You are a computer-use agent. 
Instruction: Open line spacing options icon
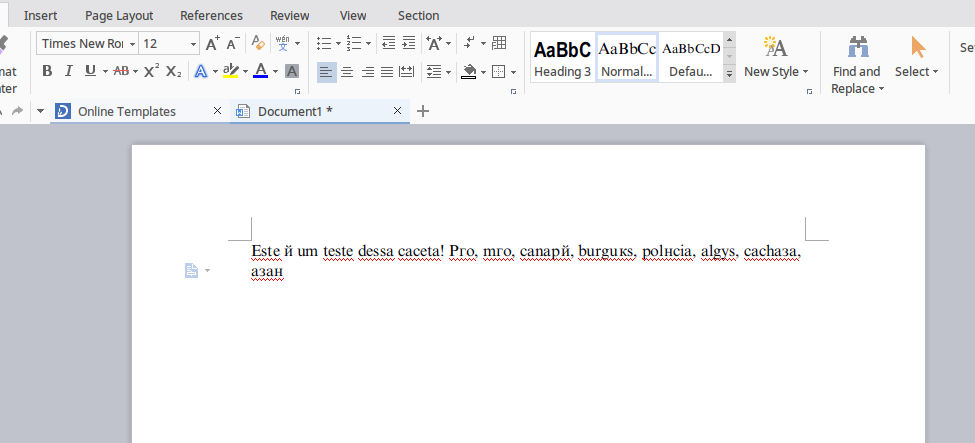pyautogui.click(x=434, y=72)
